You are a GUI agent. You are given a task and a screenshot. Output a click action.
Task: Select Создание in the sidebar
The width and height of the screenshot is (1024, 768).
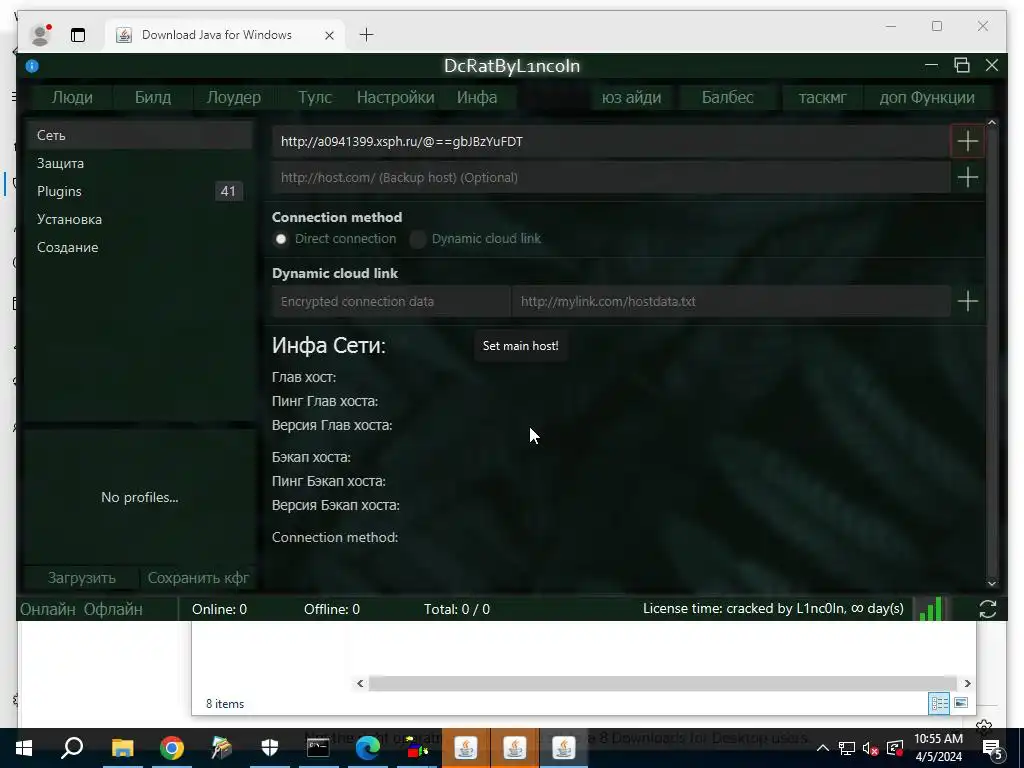pyautogui.click(x=140, y=248)
